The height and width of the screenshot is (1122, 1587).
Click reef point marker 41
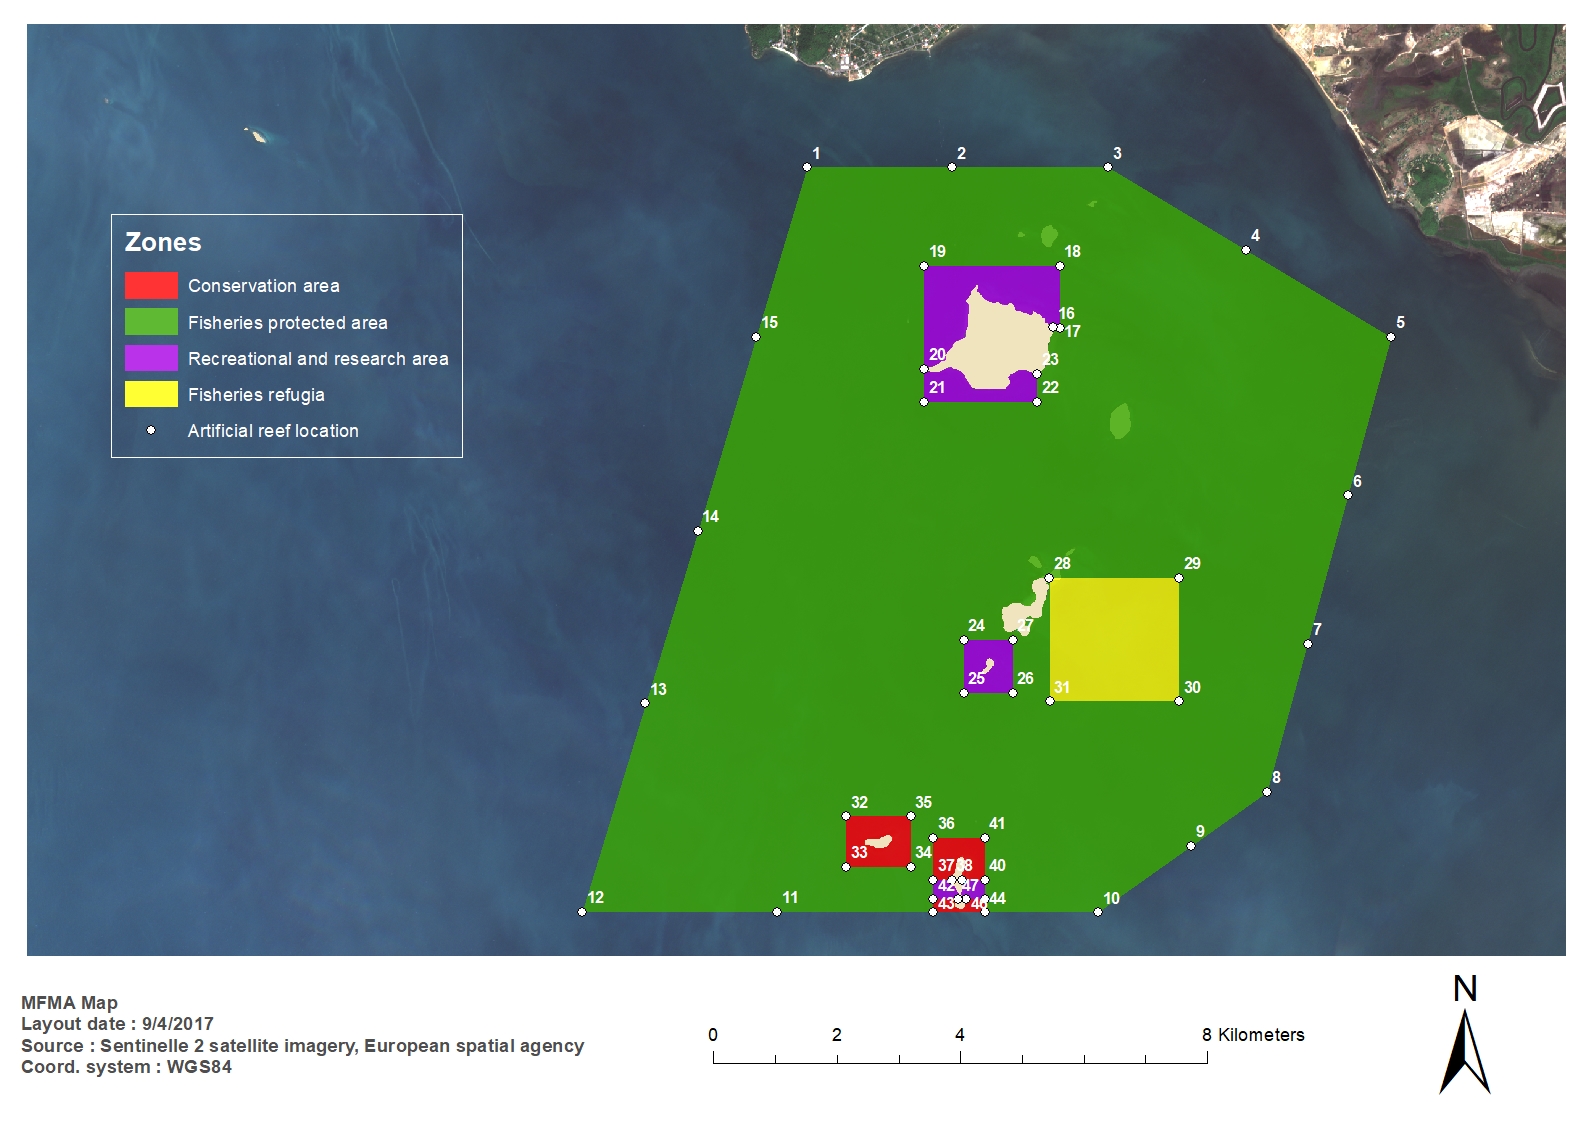click(x=985, y=838)
